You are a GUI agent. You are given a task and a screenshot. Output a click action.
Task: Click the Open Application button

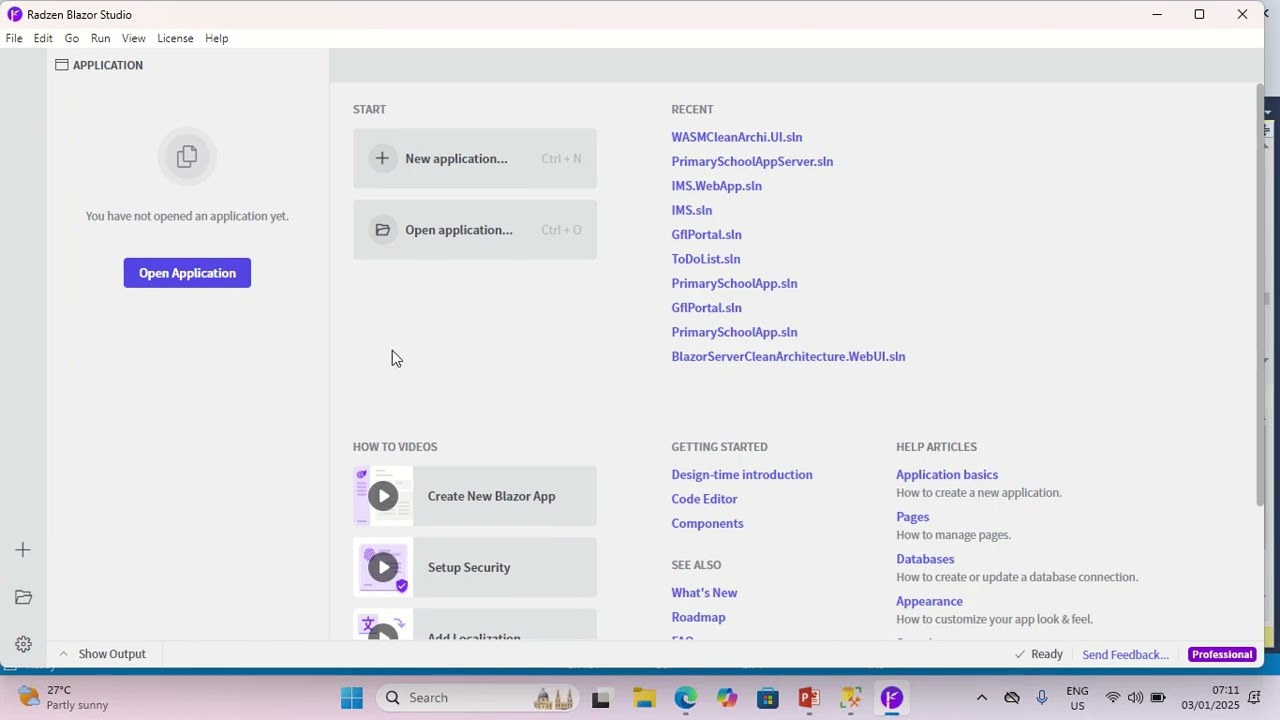187,273
